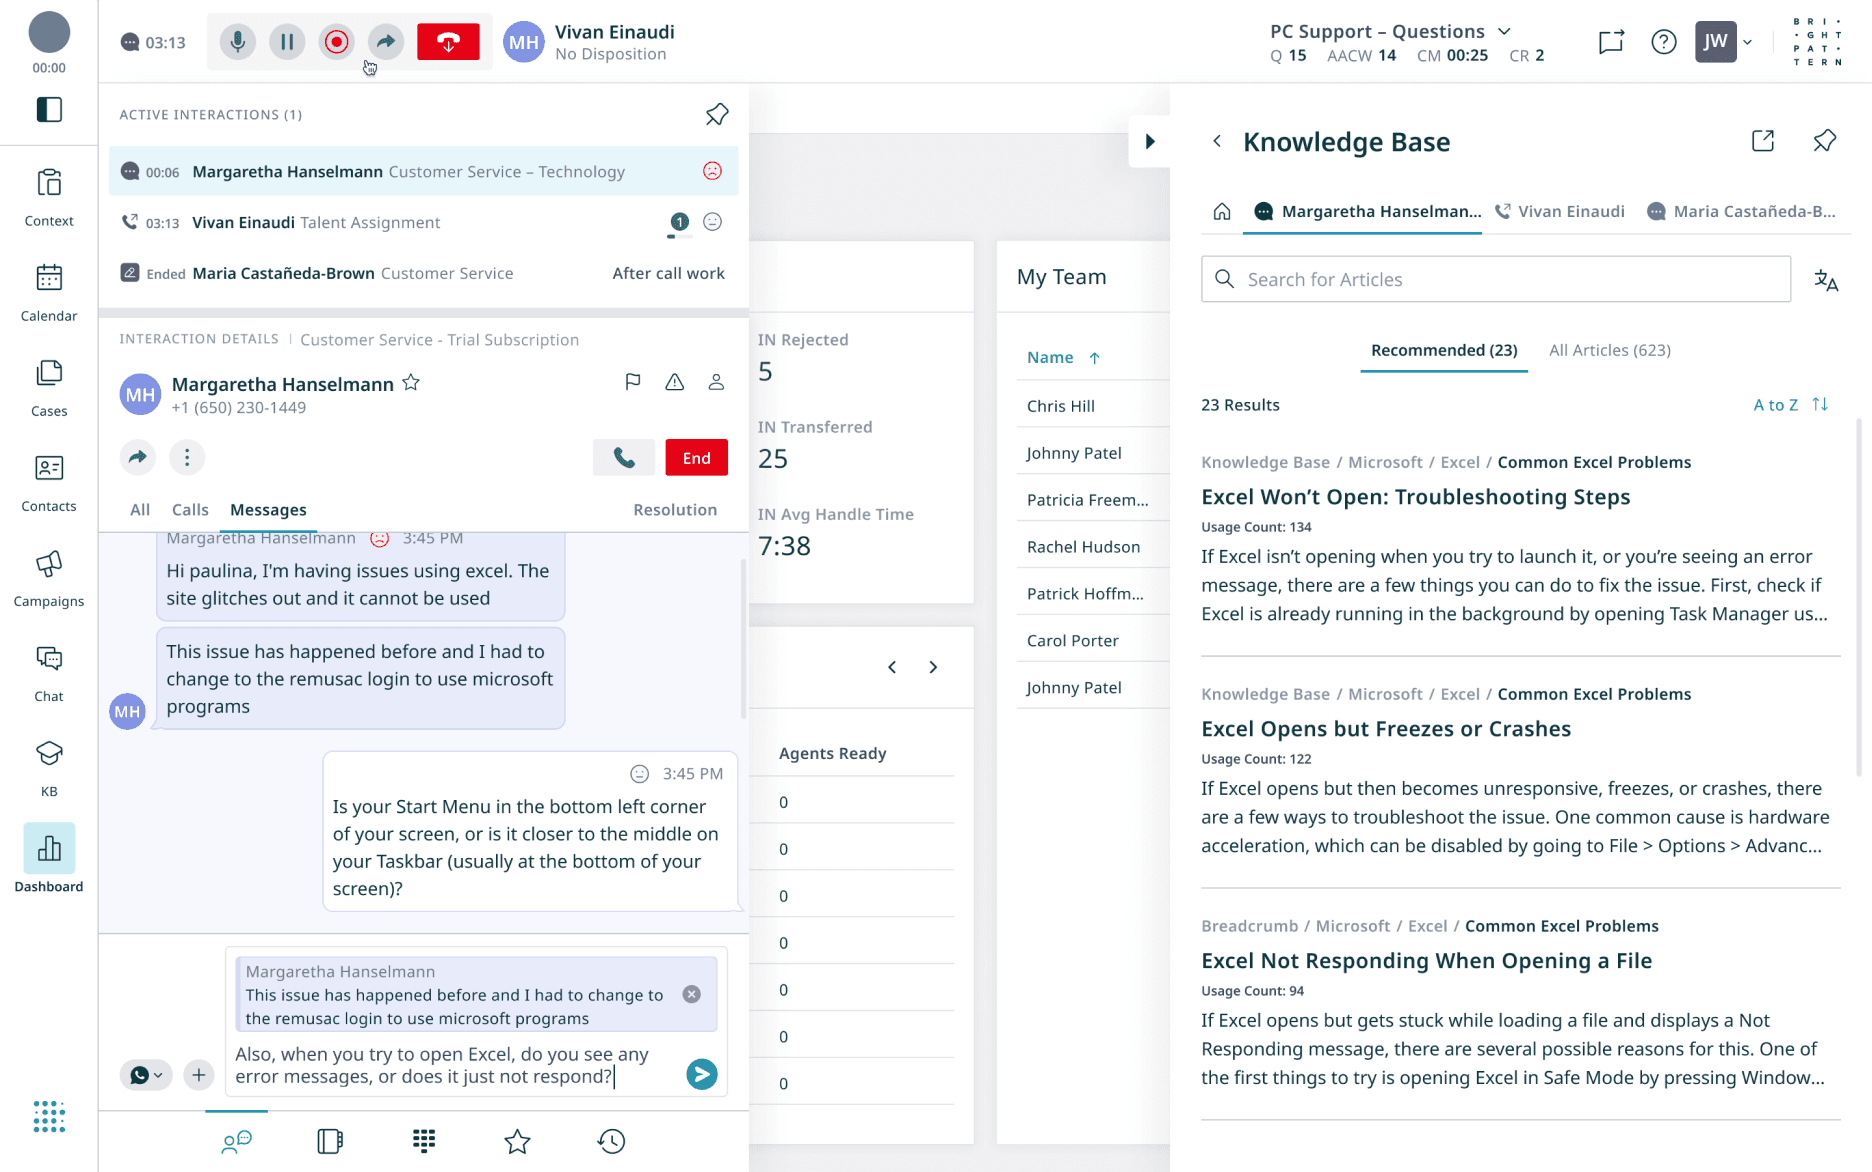Image resolution: width=1872 pixels, height=1172 pixels.
Task: Start a phone call with Margaretha
Action: (624, 457)
